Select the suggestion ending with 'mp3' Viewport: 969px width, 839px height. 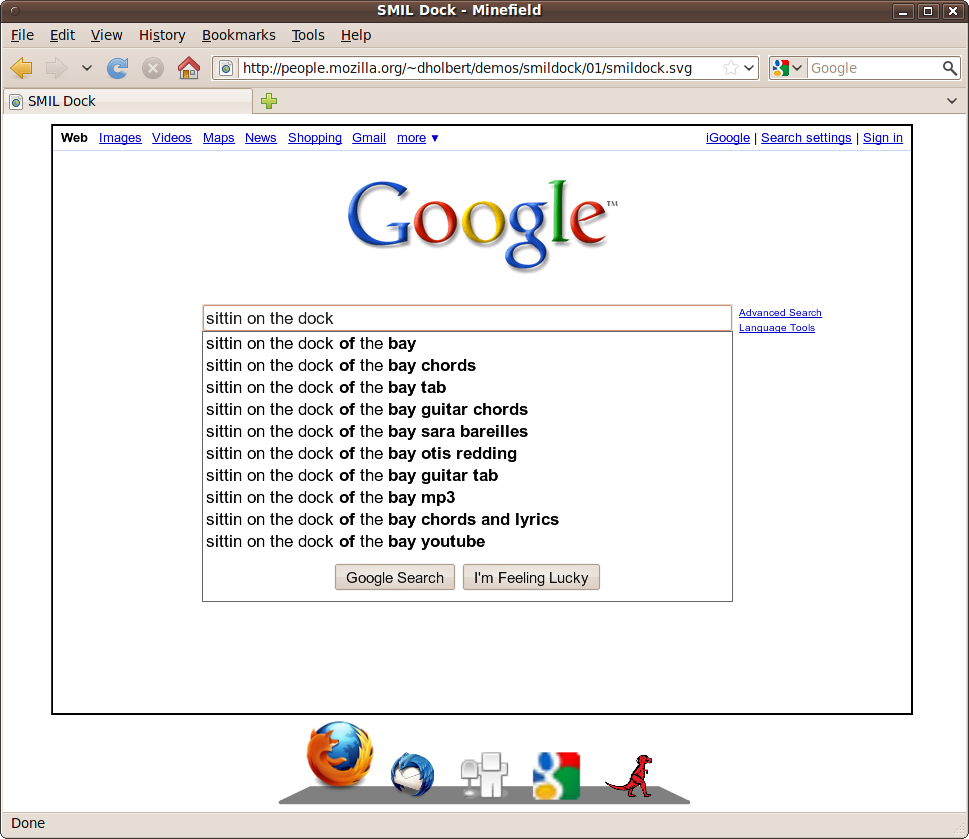click(467, 497)
